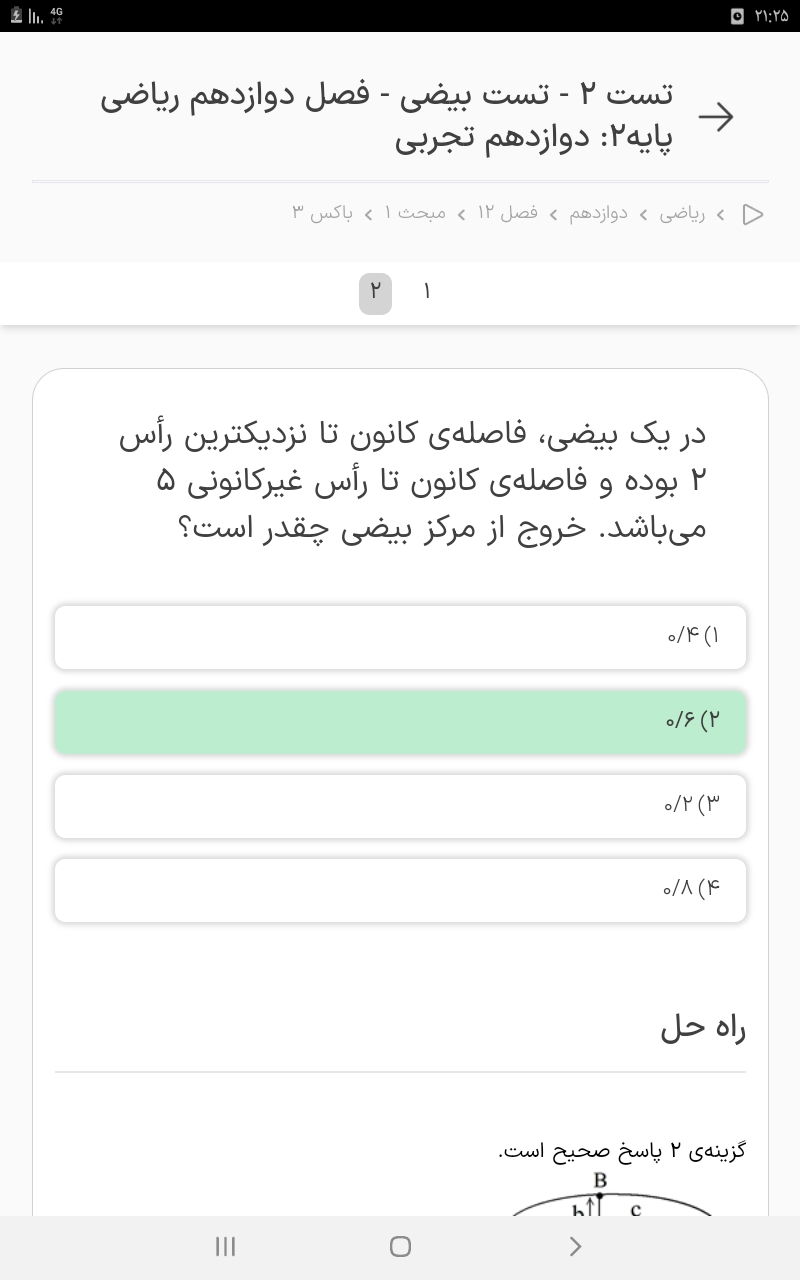Open the مبحث ۱ breadcrumb link
The width and height of the screenshot is (800, 1280).
(415, 213)
